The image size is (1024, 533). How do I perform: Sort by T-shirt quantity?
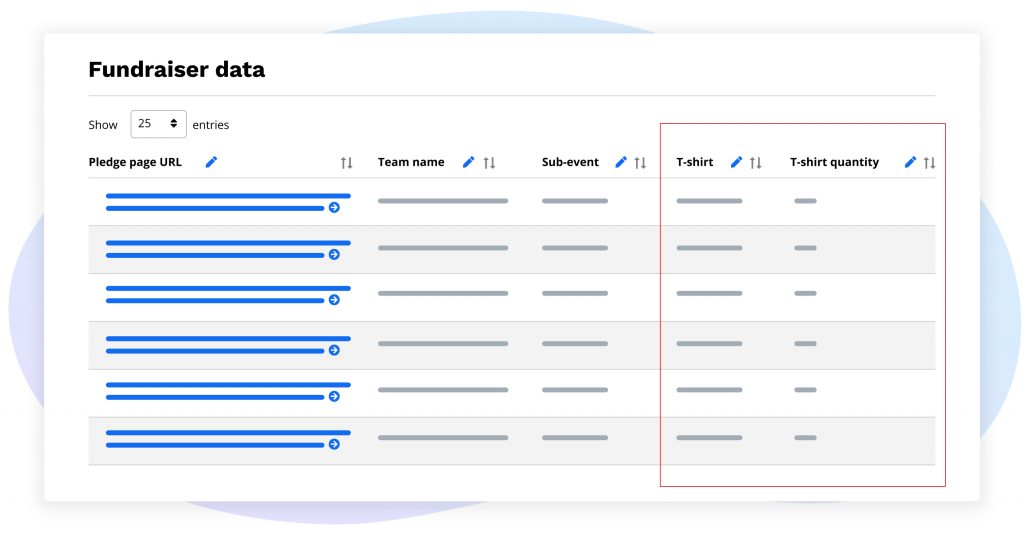(x=929, y=163)
